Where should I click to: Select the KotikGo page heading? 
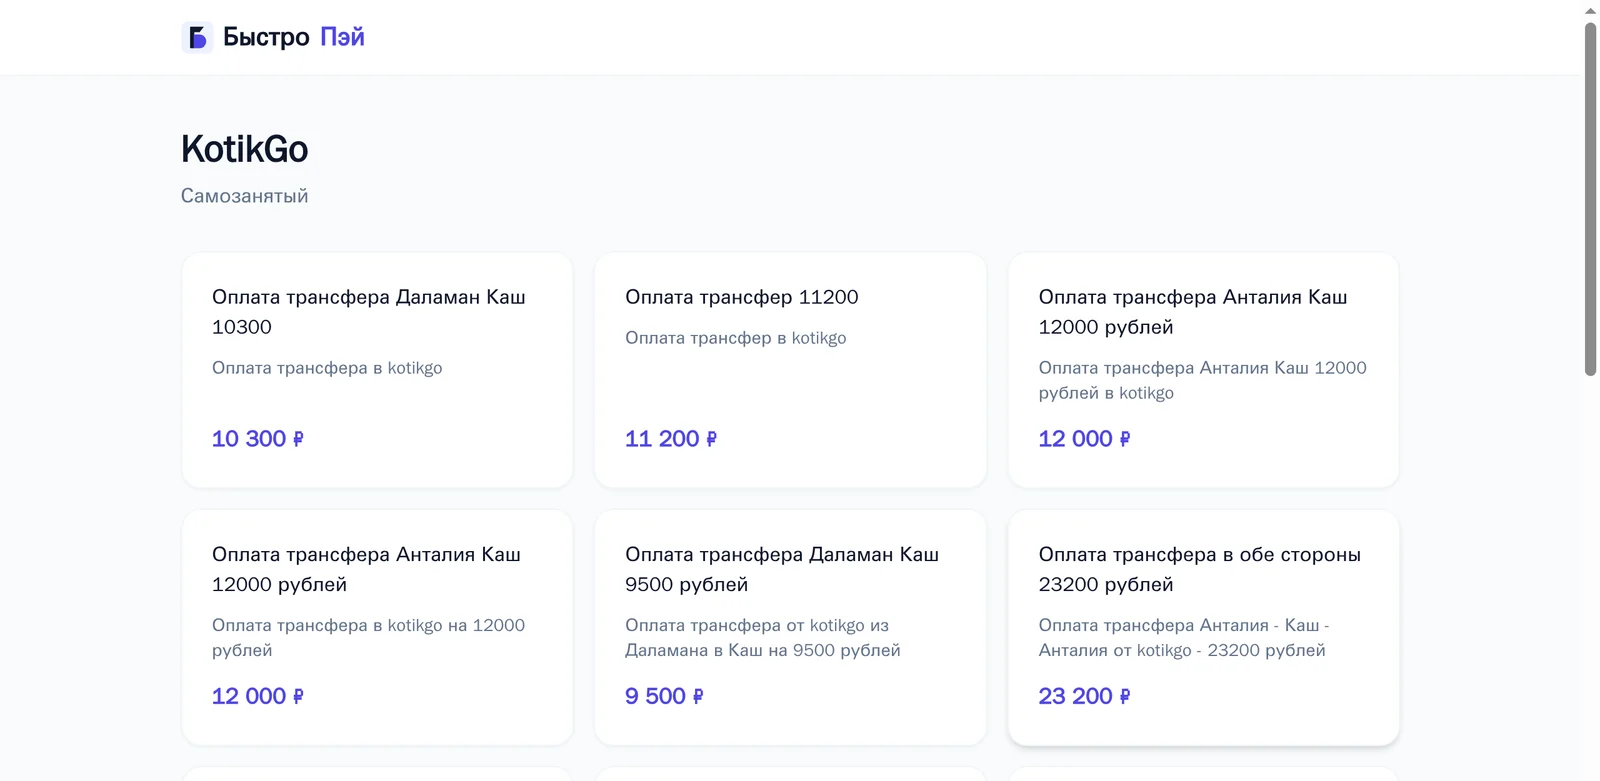[x=244, y=149]
